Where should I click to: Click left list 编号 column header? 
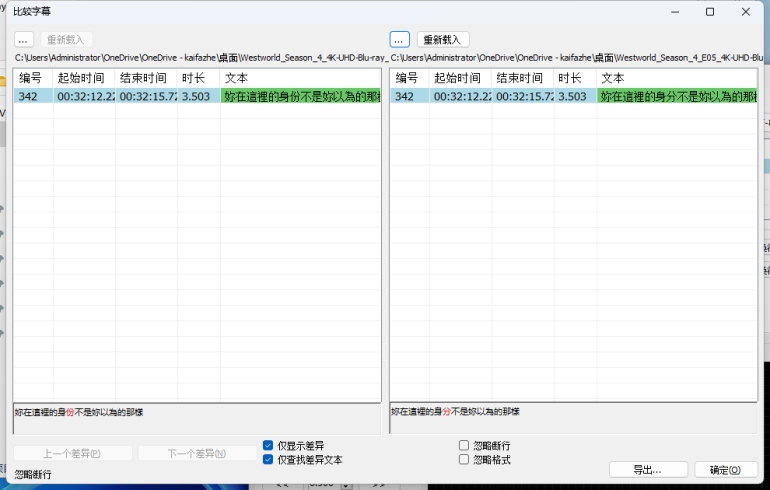tap(33, 78)
